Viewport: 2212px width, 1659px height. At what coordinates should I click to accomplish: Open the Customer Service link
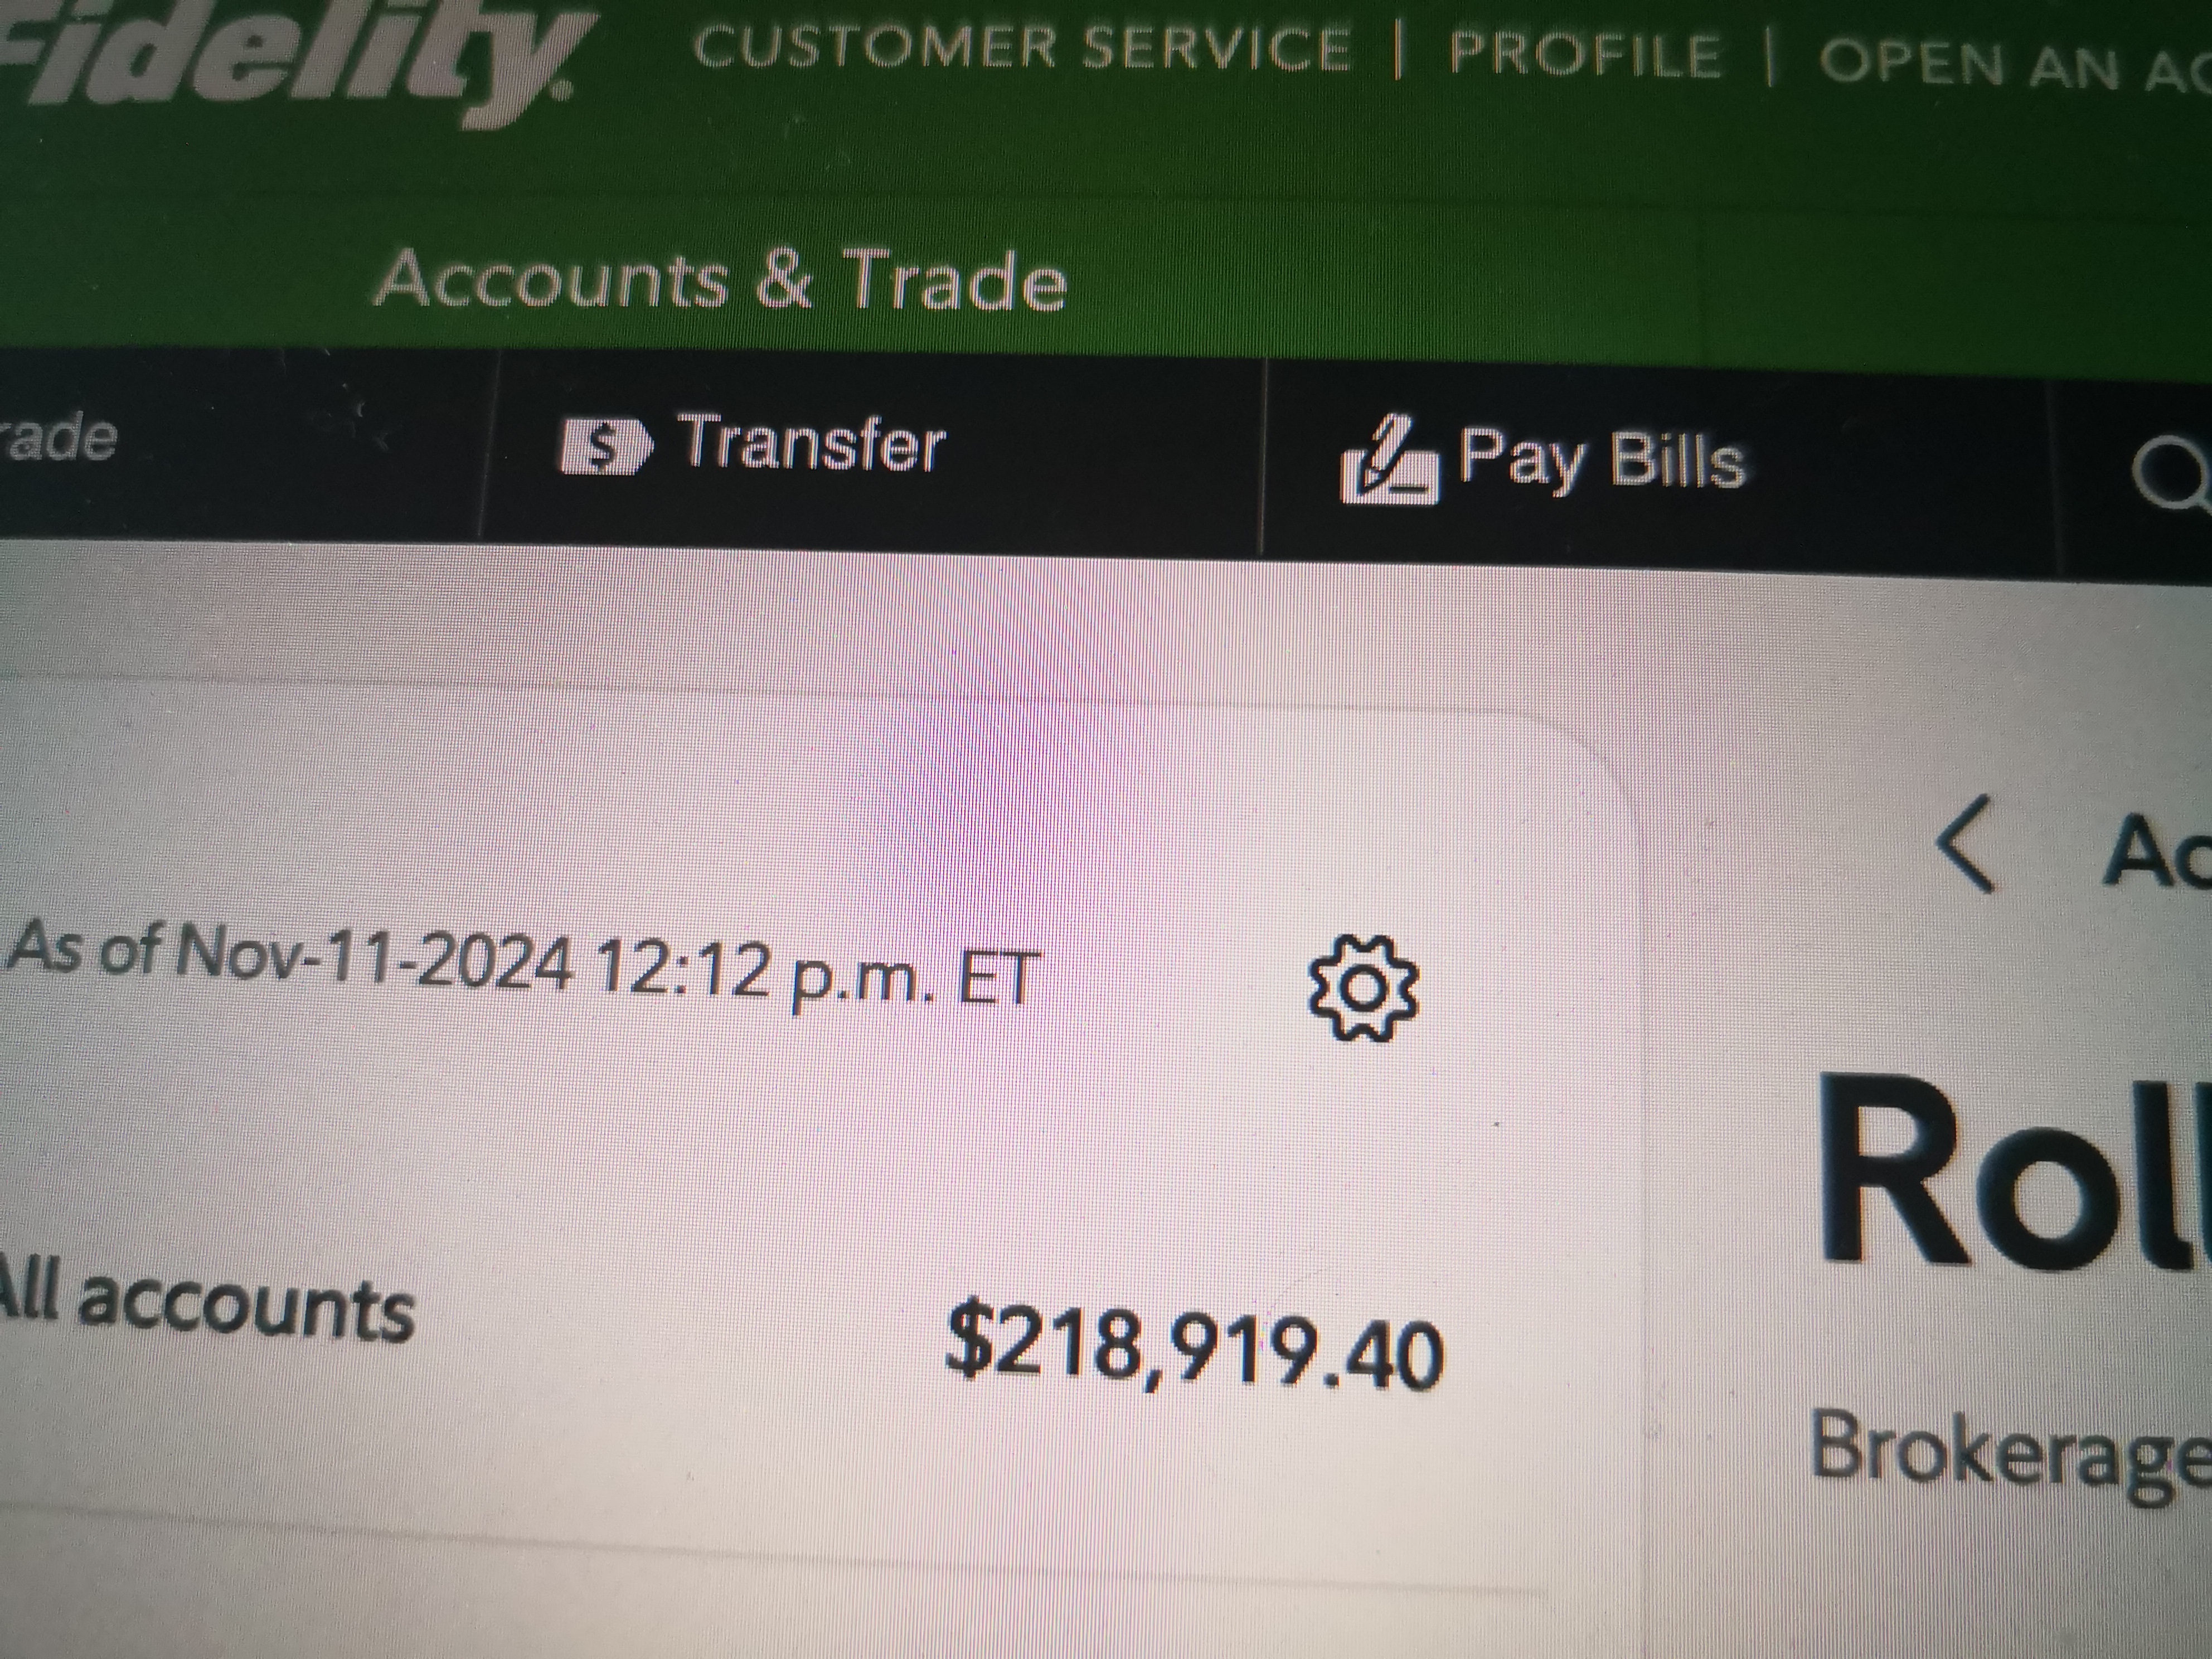(1021, 47)
